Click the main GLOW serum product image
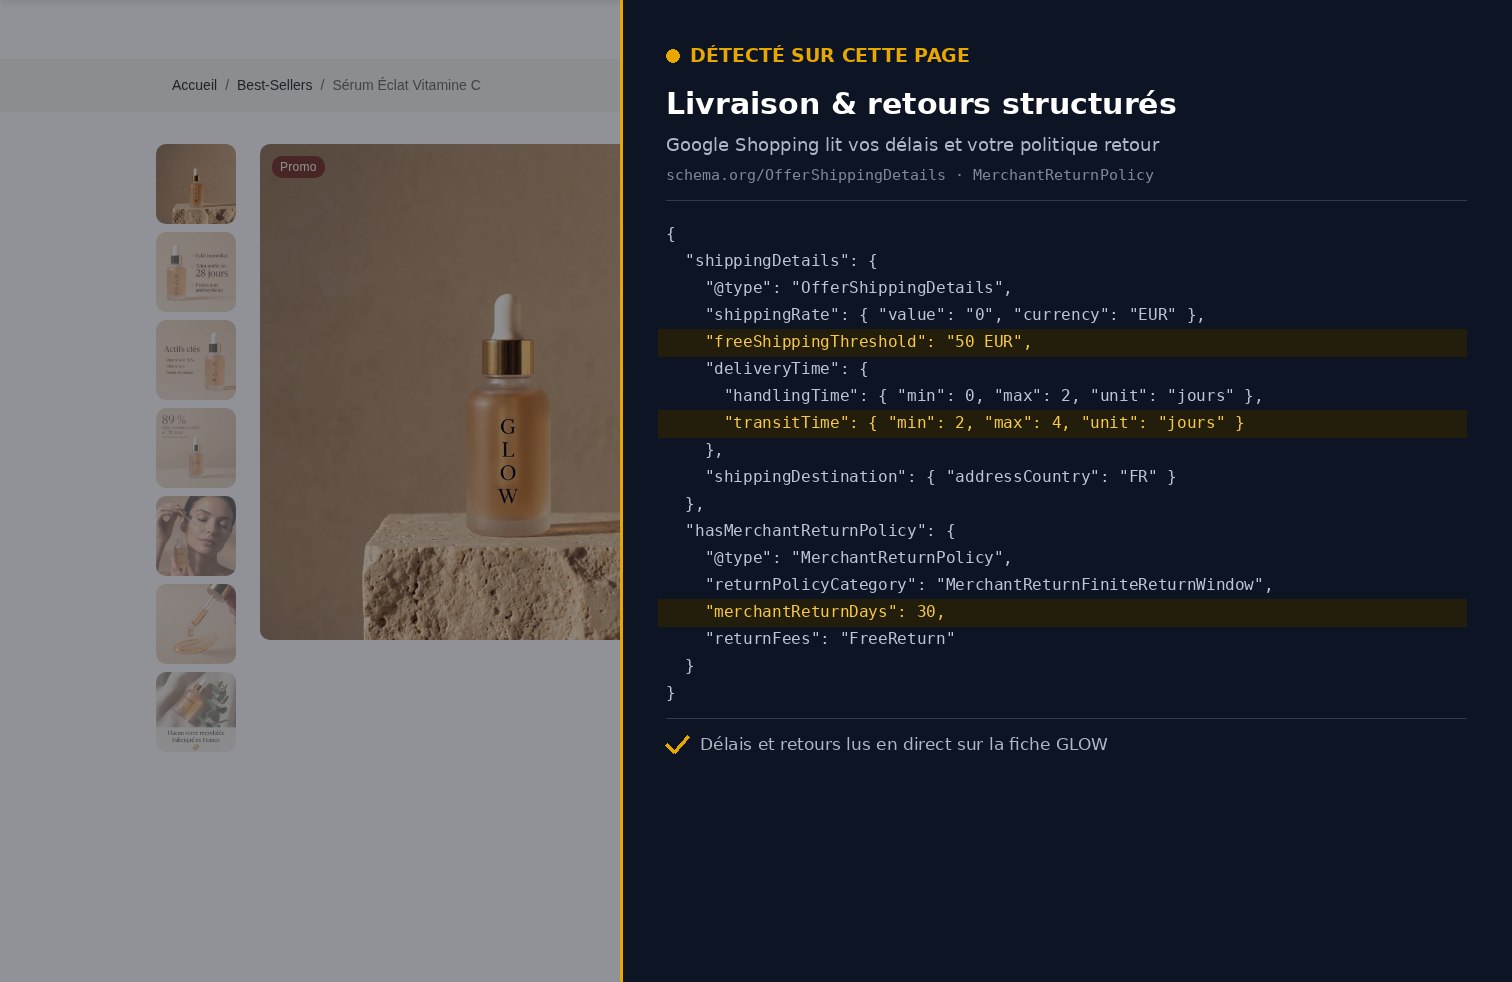 point(440,392)
